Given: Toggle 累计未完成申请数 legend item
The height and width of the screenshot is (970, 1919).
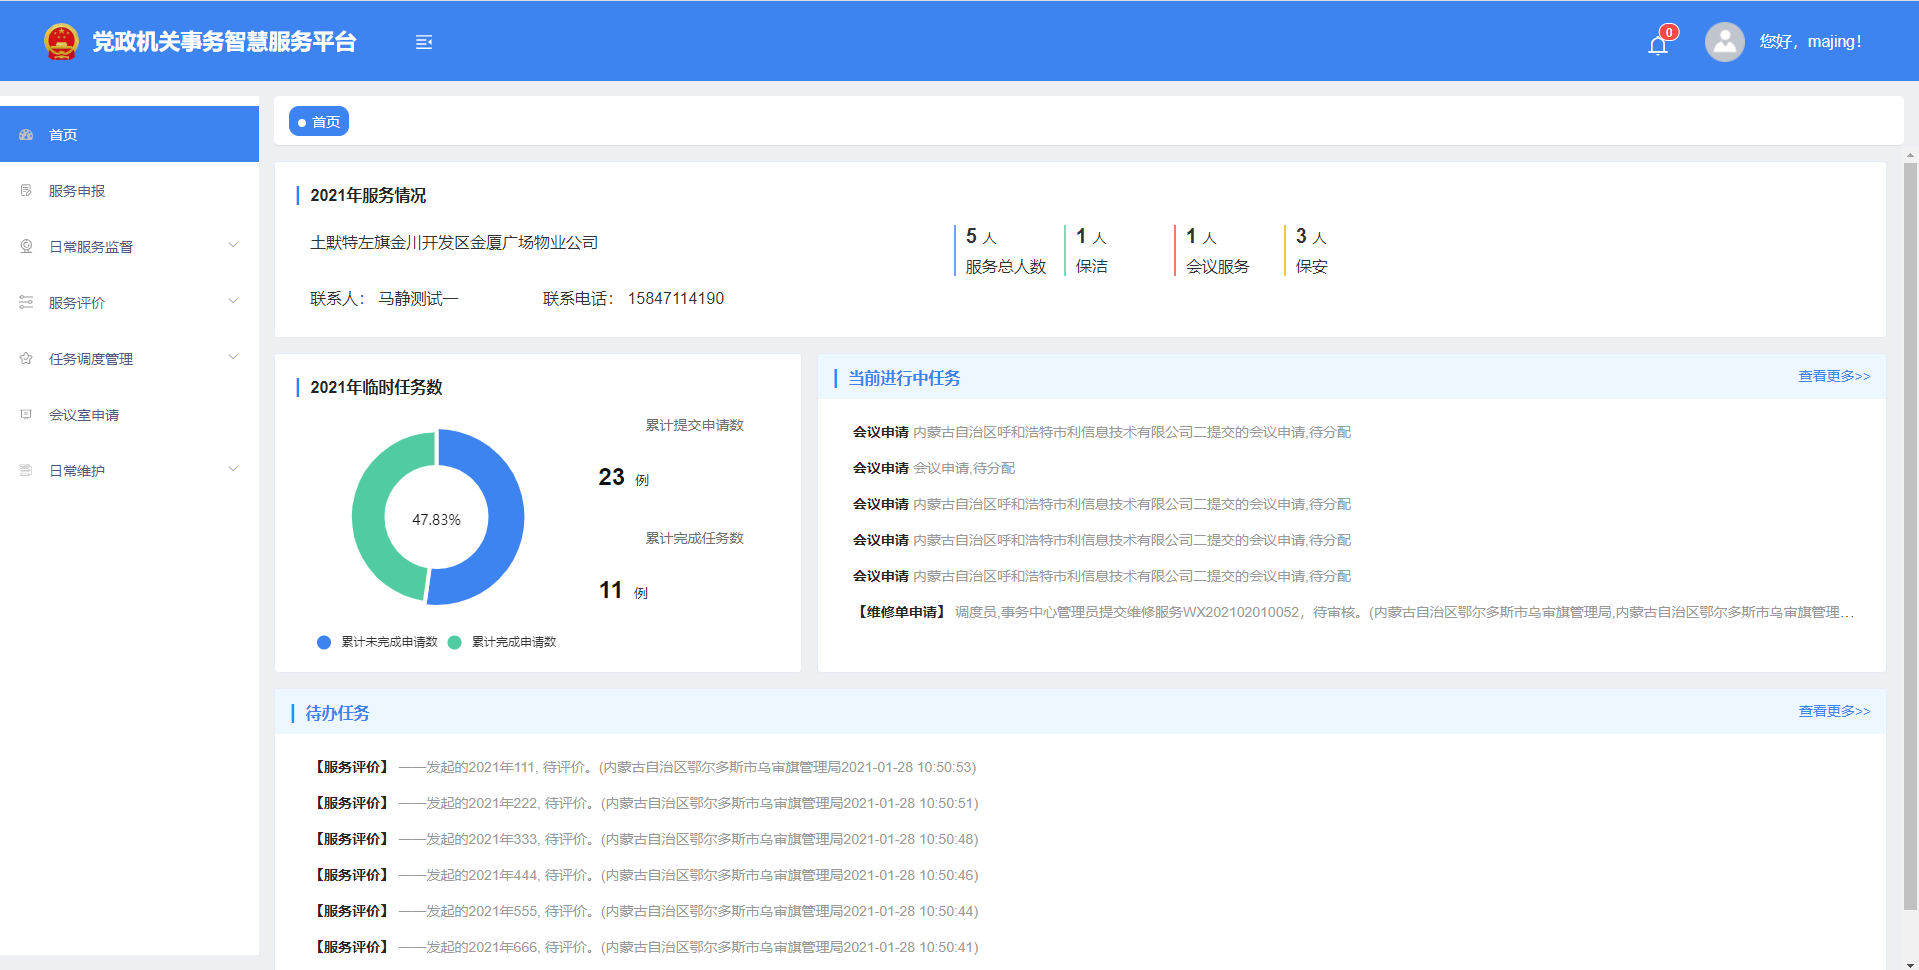Looking at the screenshot, I should point(378,642).
